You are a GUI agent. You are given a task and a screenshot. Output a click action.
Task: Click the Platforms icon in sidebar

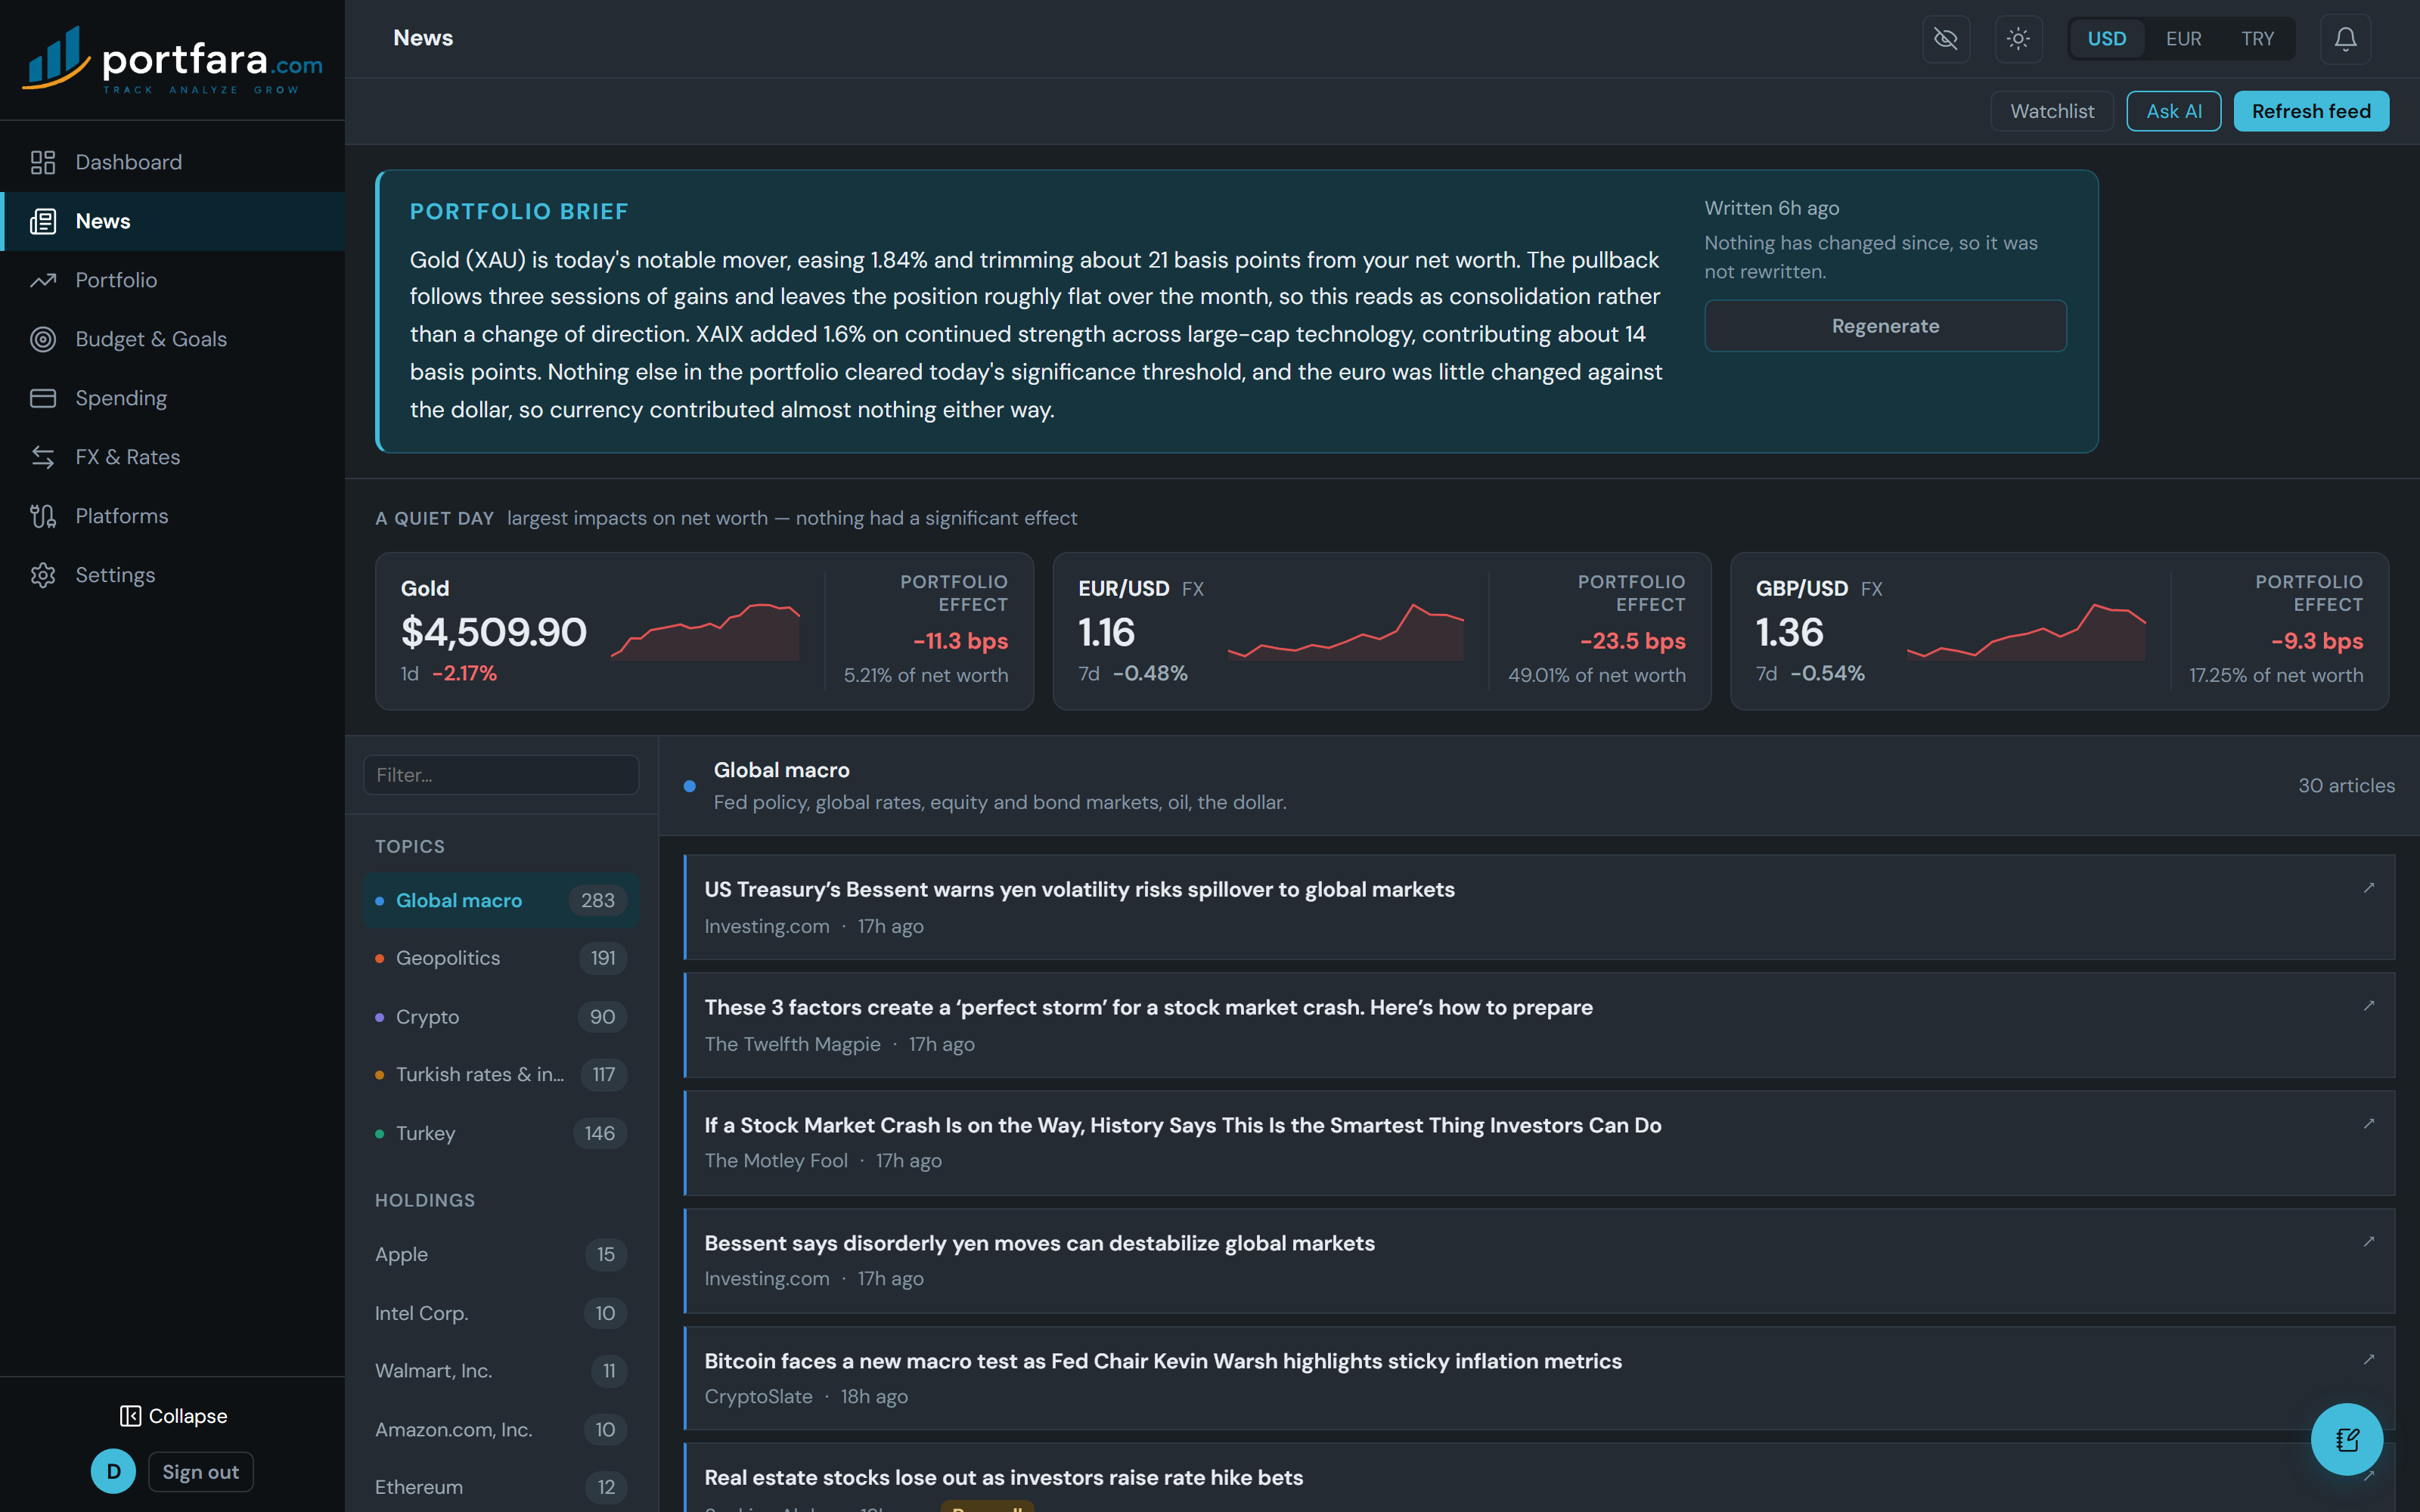[x=42, y=516]
